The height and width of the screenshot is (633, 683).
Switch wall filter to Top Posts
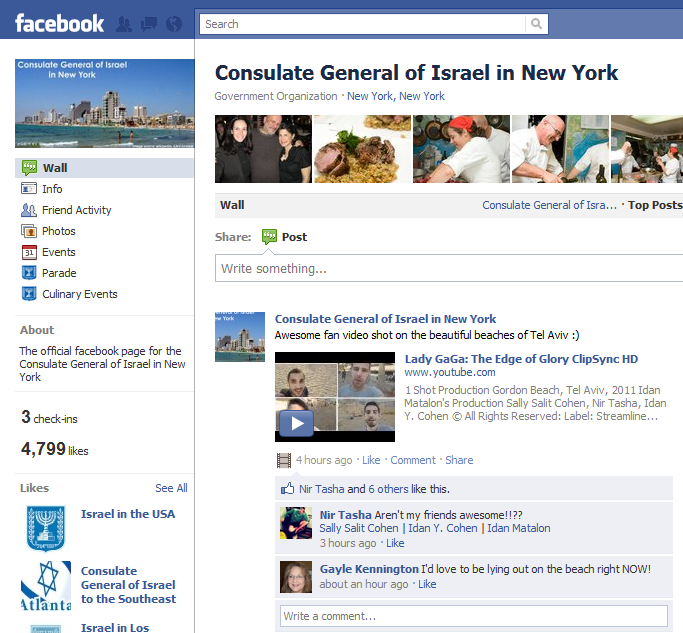pos(655,205)
